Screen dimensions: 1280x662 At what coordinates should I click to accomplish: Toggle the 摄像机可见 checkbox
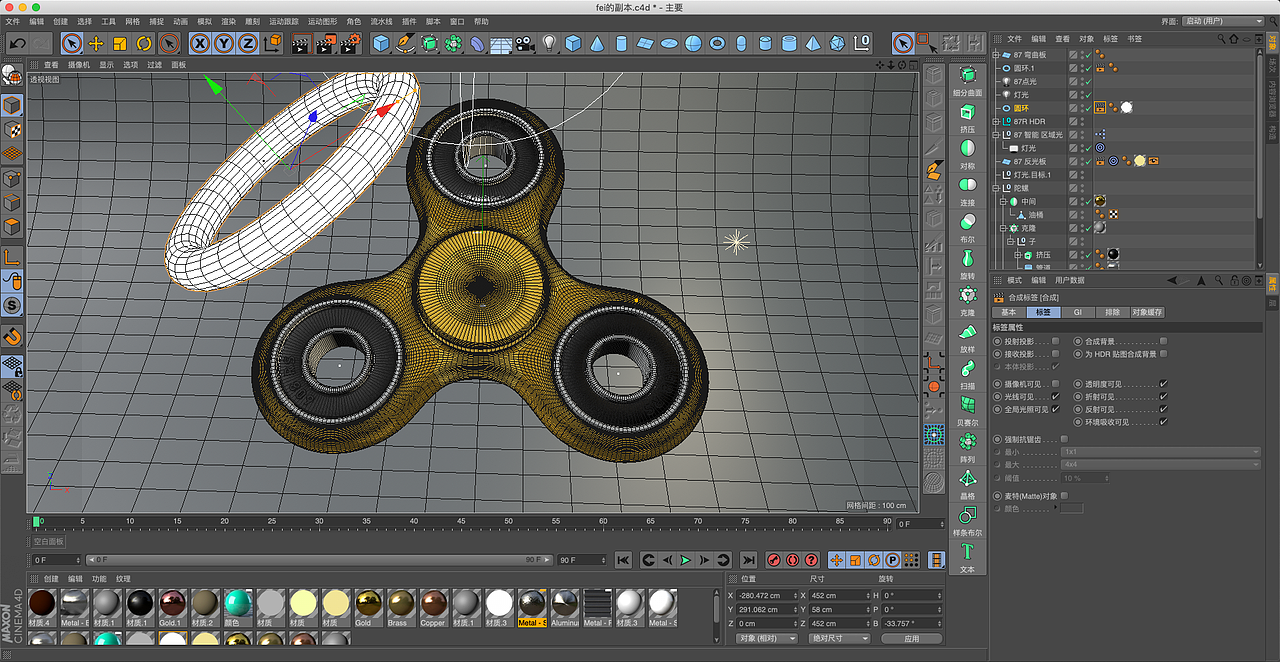pyautogui.click(x=1055, y=384)
